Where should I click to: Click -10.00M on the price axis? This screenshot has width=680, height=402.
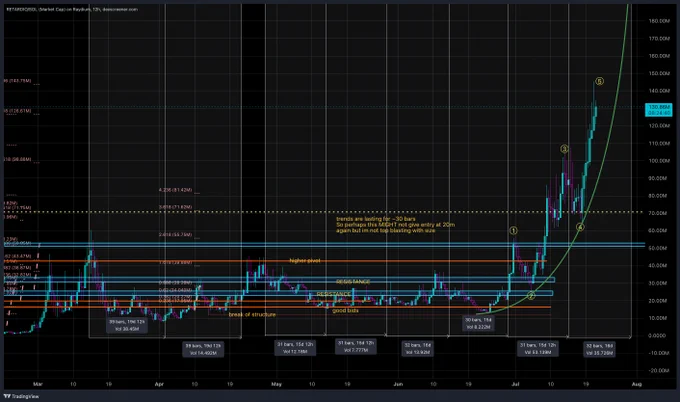[x=659, y=353]
